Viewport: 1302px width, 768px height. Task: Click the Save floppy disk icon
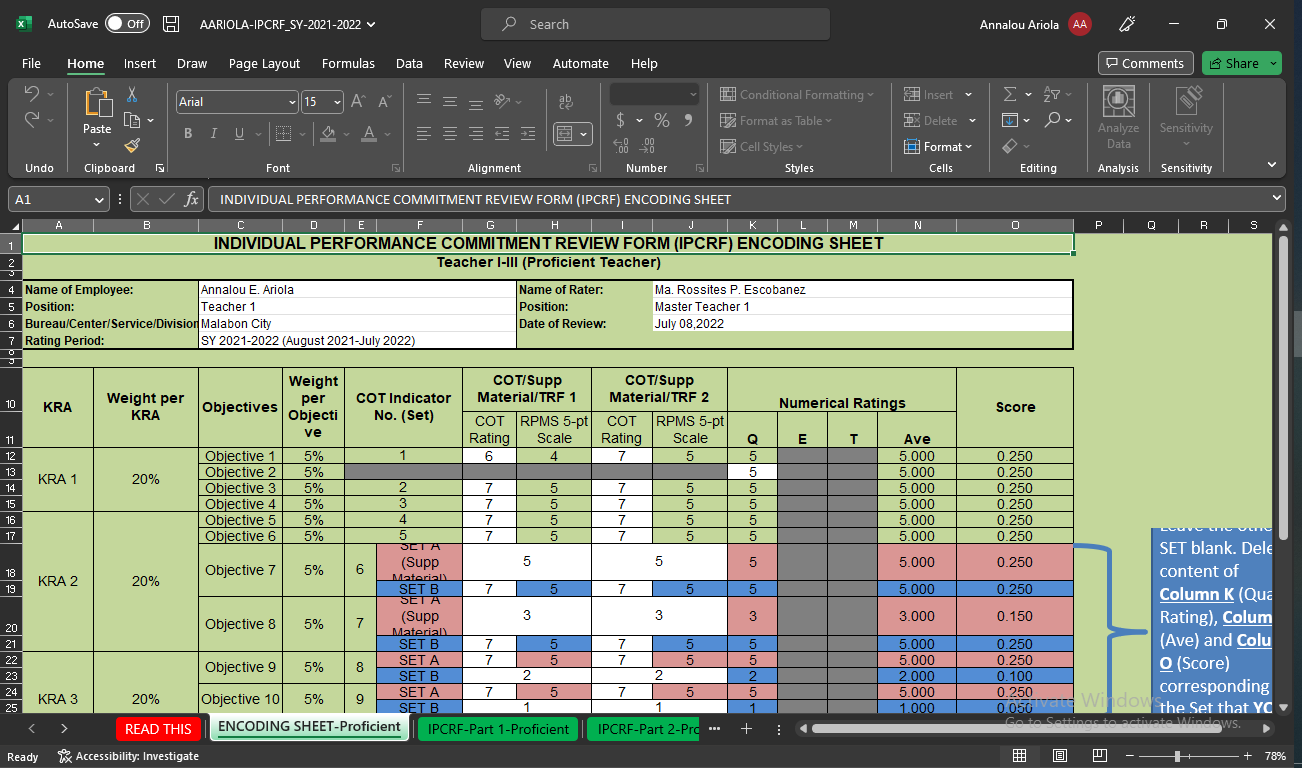(171, 24)
